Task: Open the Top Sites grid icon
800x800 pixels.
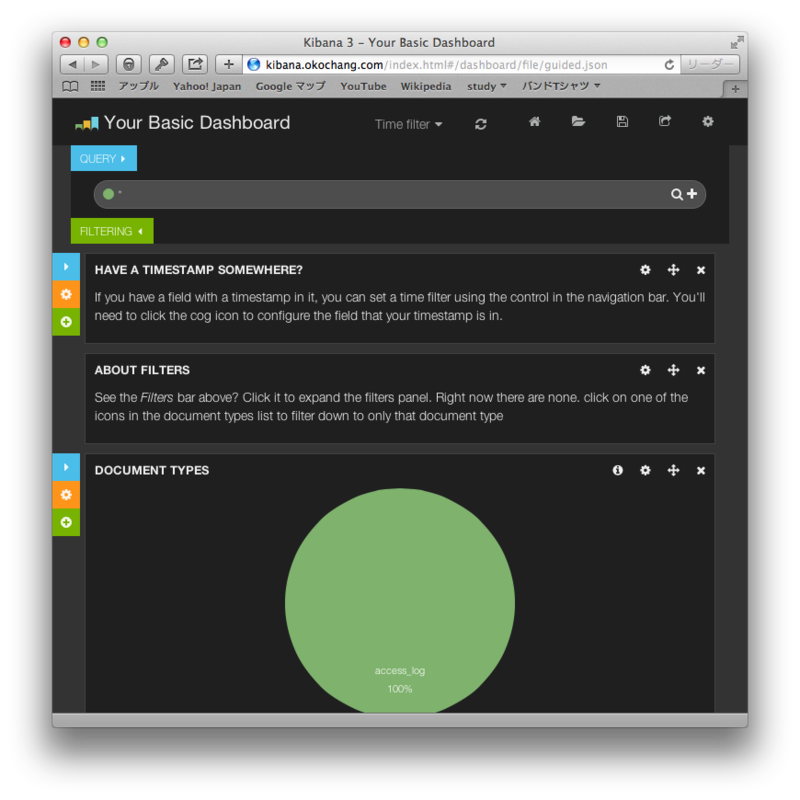Action: pyautogui.click(x=97, y=86)
